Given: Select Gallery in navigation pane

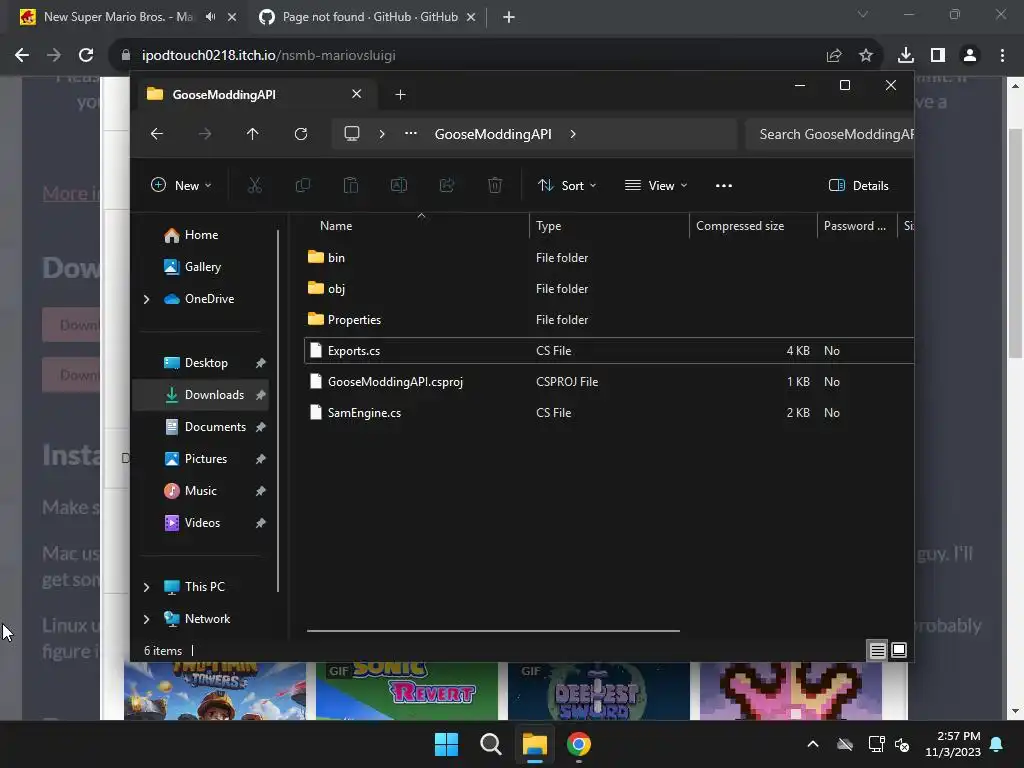Looking at the screenshot, I should (202, 267).
